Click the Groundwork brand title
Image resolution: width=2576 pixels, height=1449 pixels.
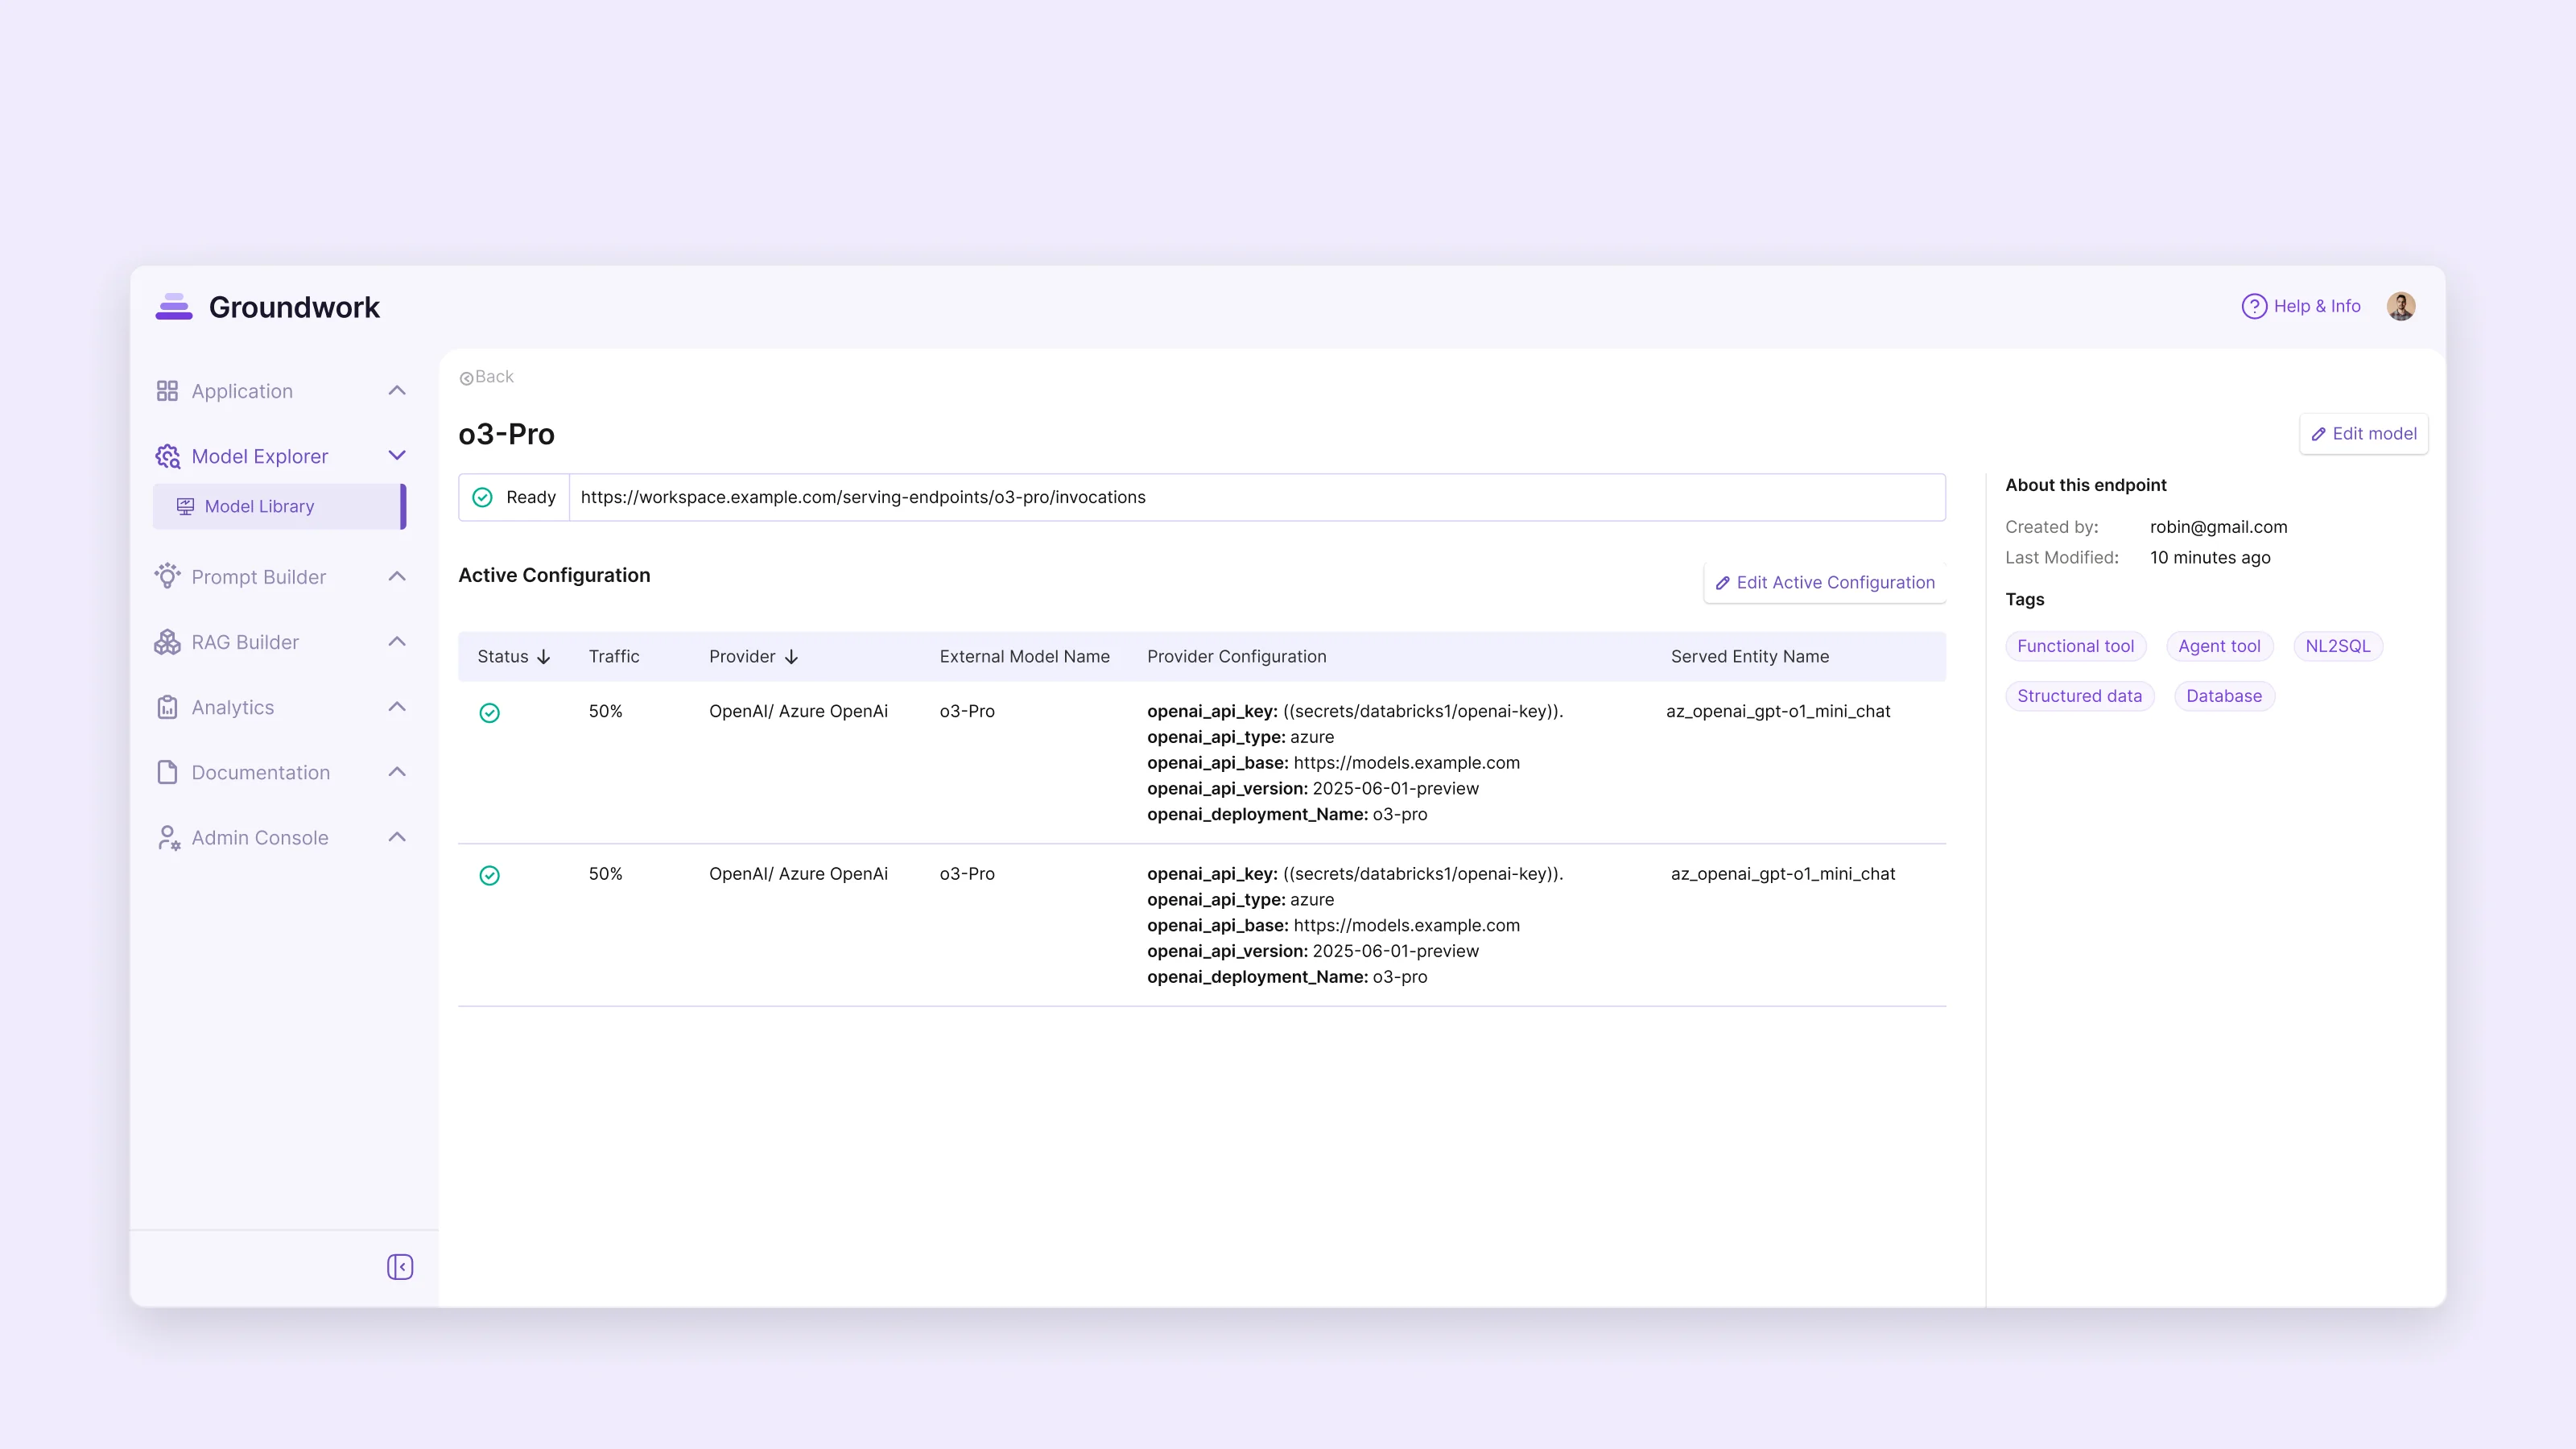(294, 307)
